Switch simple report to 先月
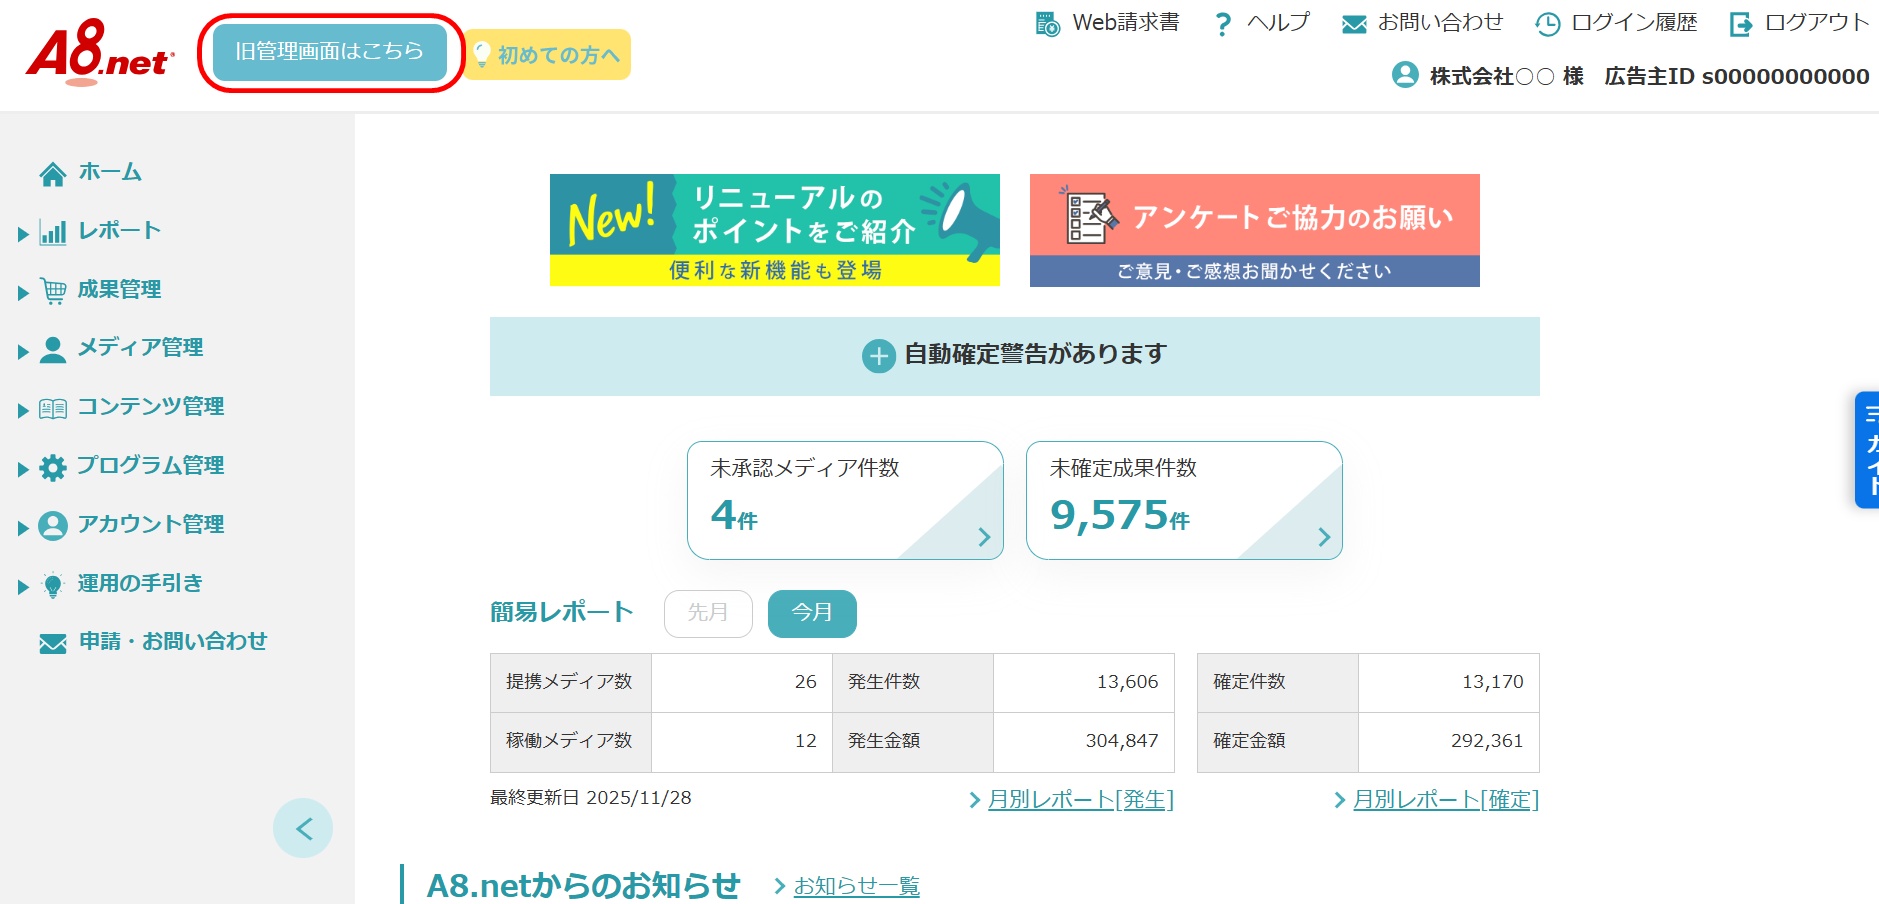 tap(708, 613)
